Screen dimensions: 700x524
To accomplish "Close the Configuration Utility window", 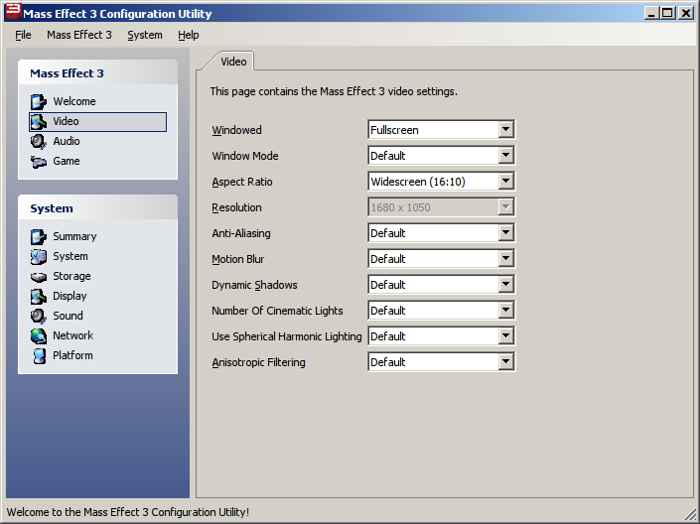I will pos(685,13).
